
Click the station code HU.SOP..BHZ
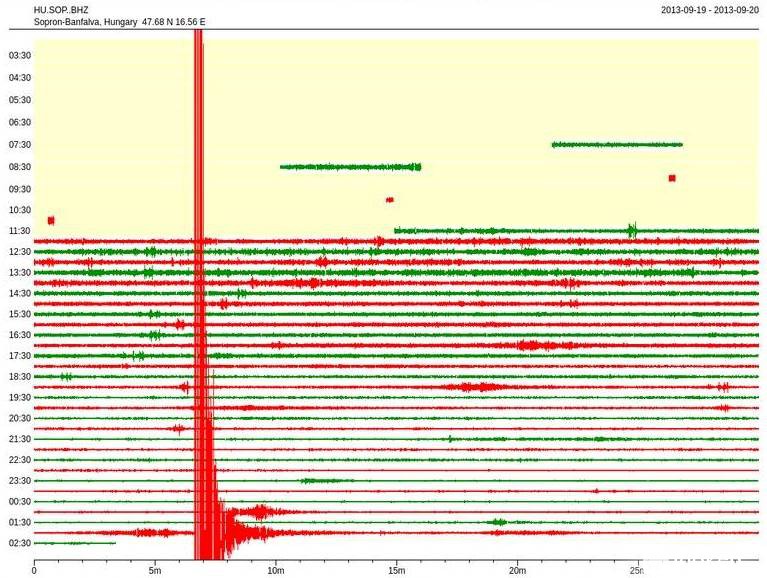61,10
